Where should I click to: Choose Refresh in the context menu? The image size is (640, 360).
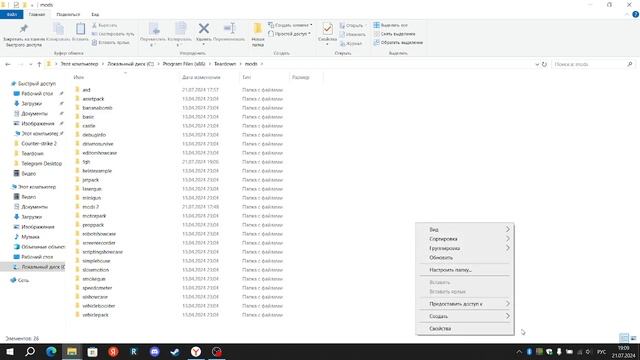point(465,258)
